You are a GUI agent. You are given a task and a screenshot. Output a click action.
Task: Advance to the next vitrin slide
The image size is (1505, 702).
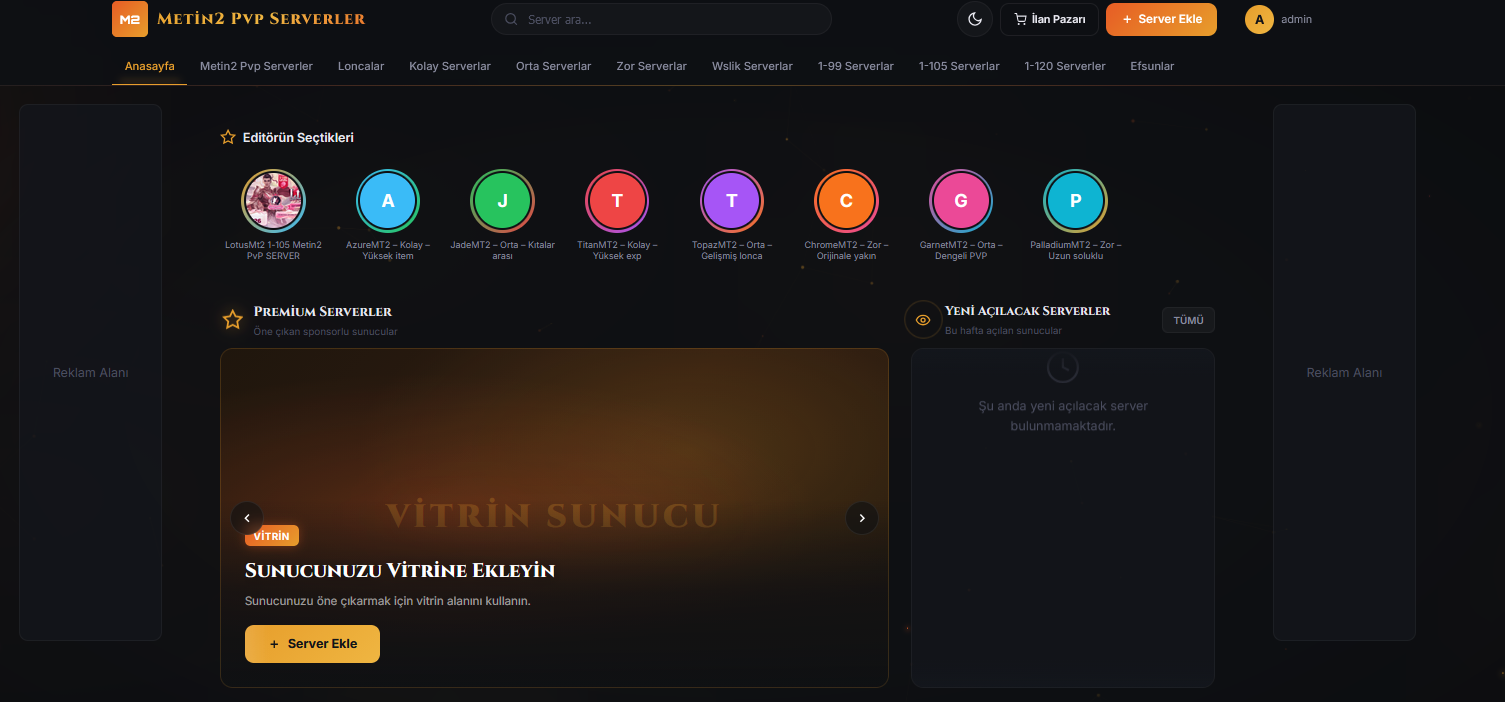(x=862, y=518)
